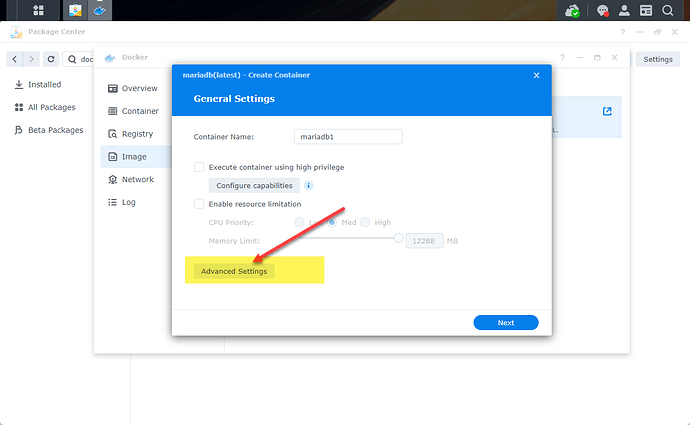
Task: Open the DSM main menu grid icon
Action: (x=38, y=10)
